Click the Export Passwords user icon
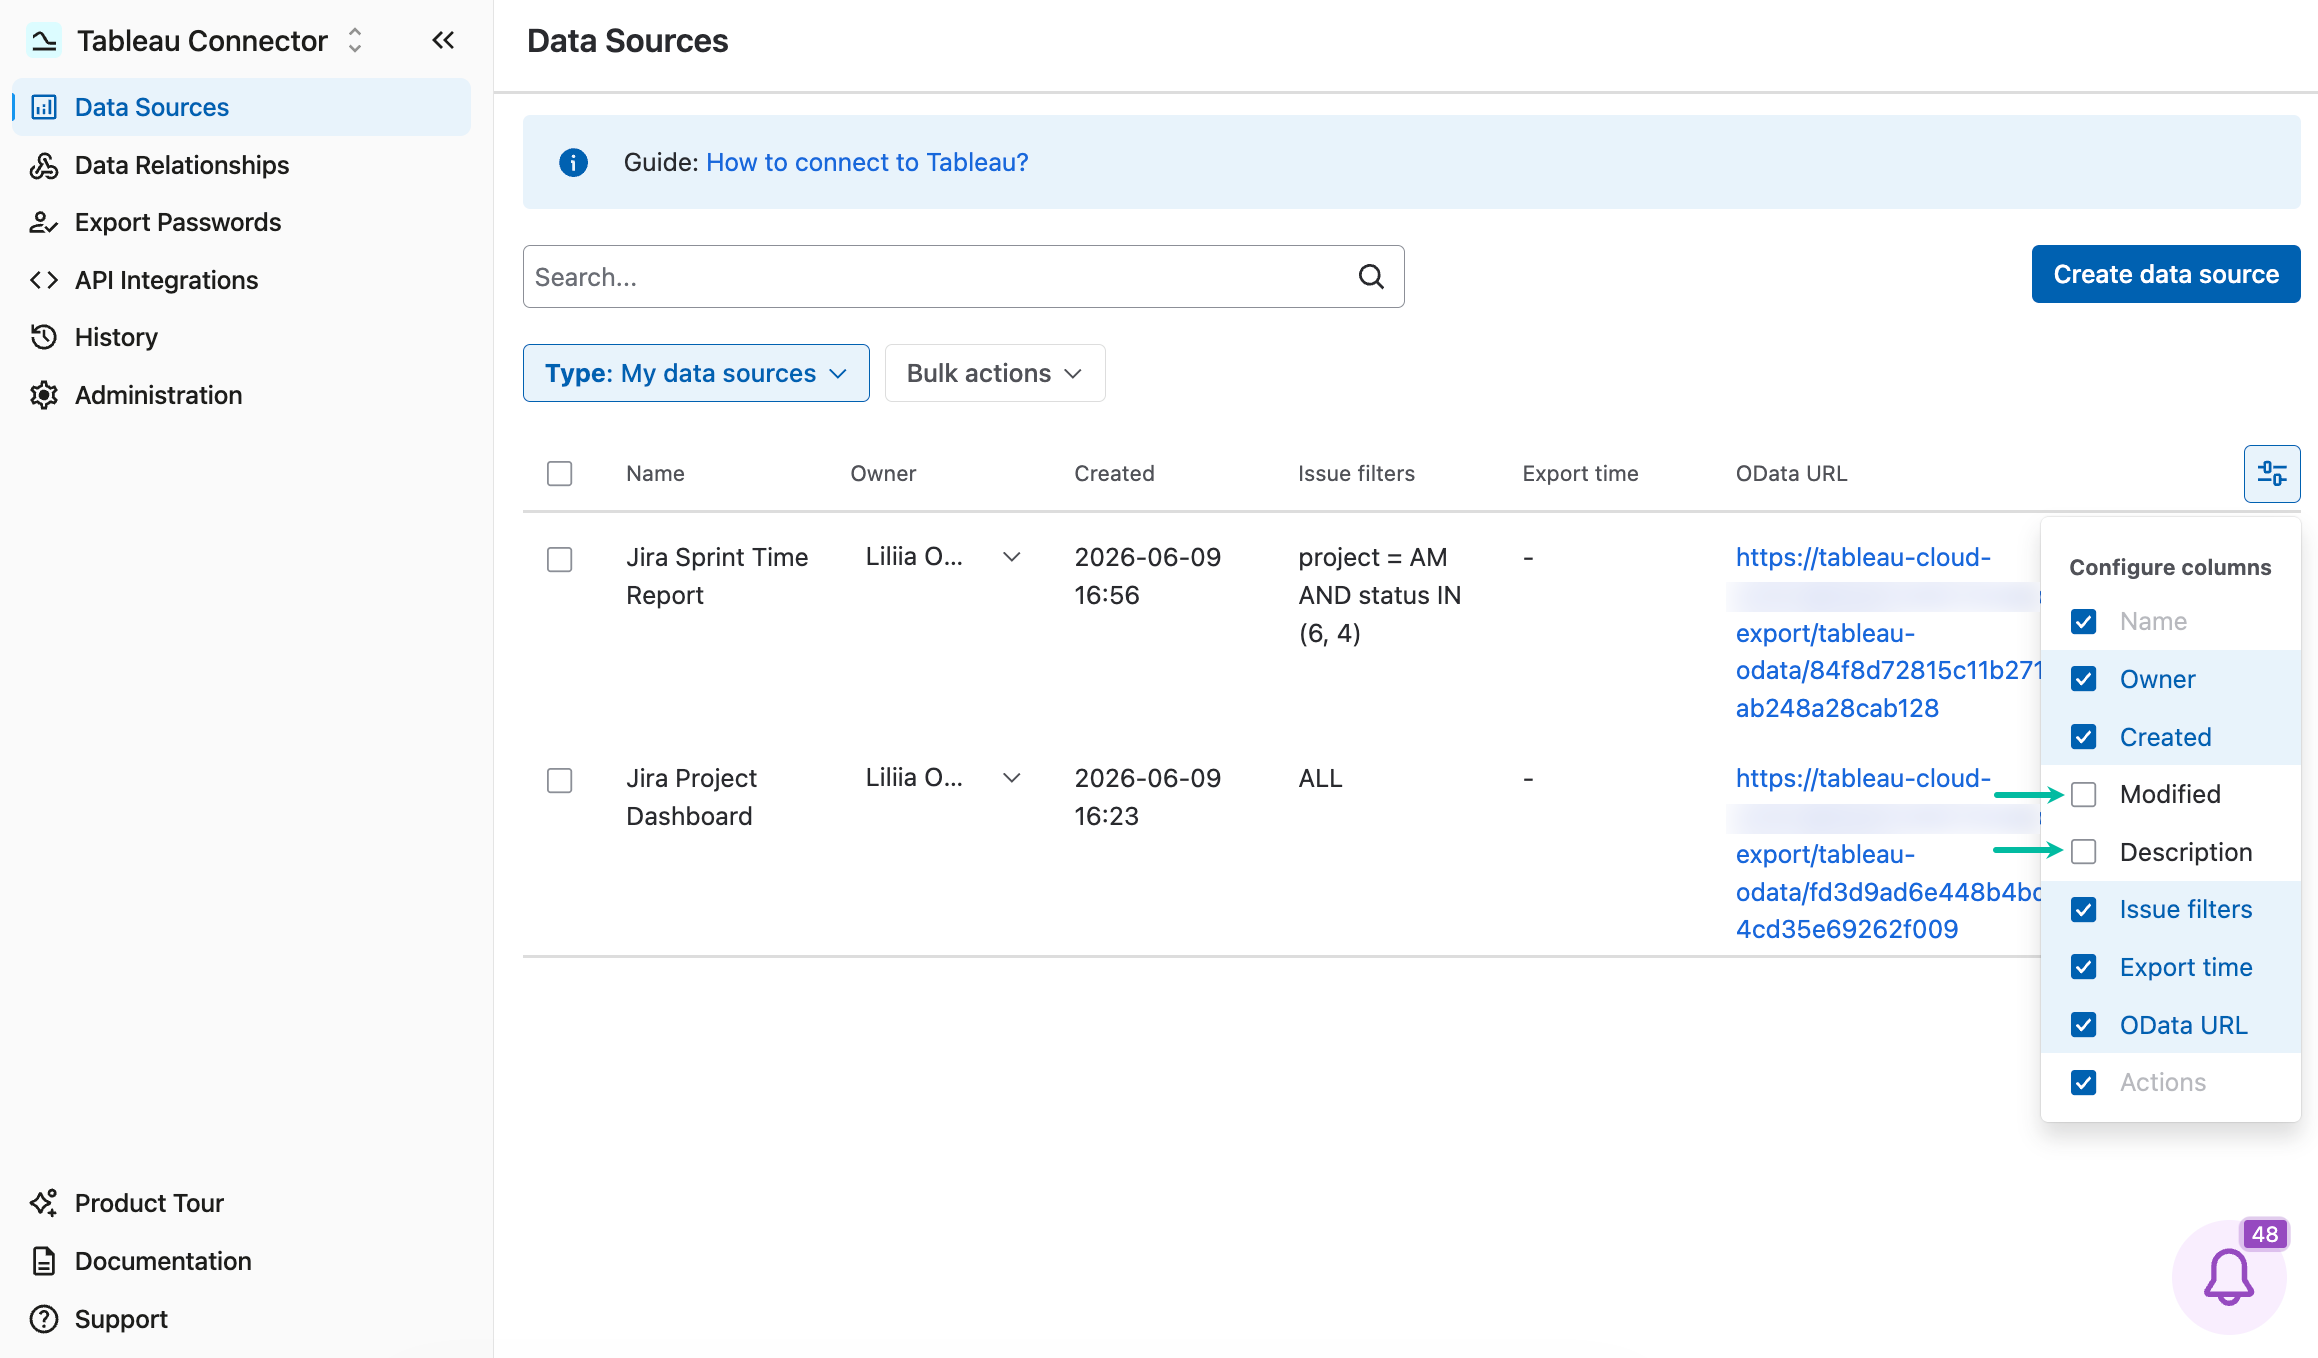 [44, 222]
